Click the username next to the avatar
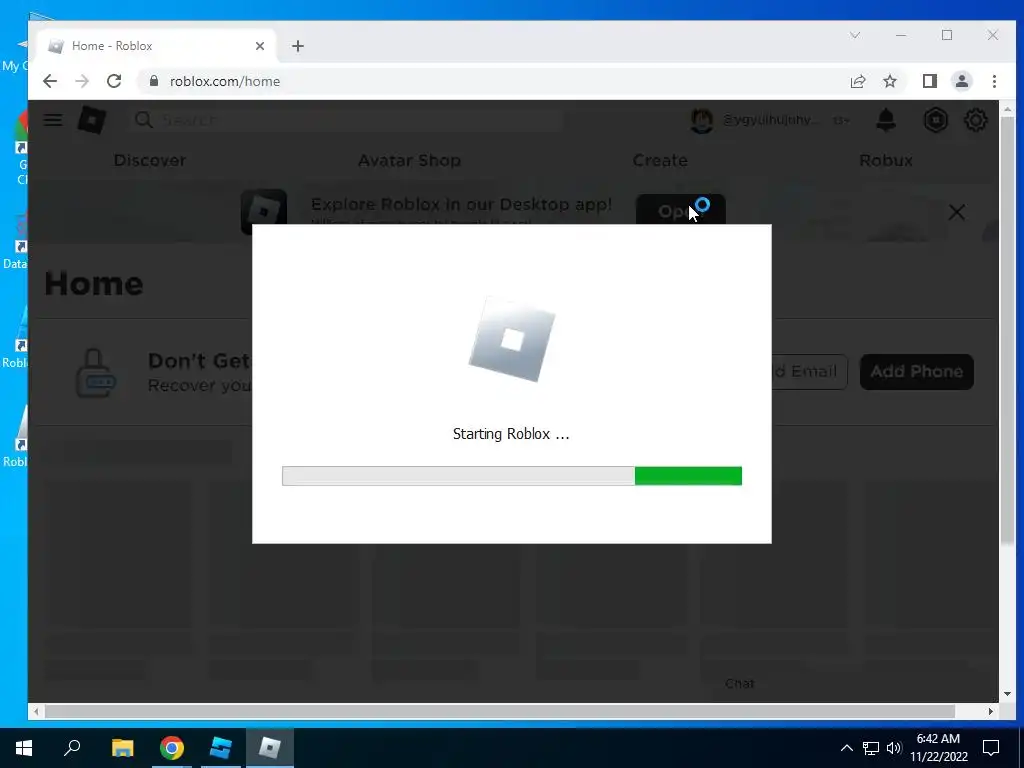 769,120
